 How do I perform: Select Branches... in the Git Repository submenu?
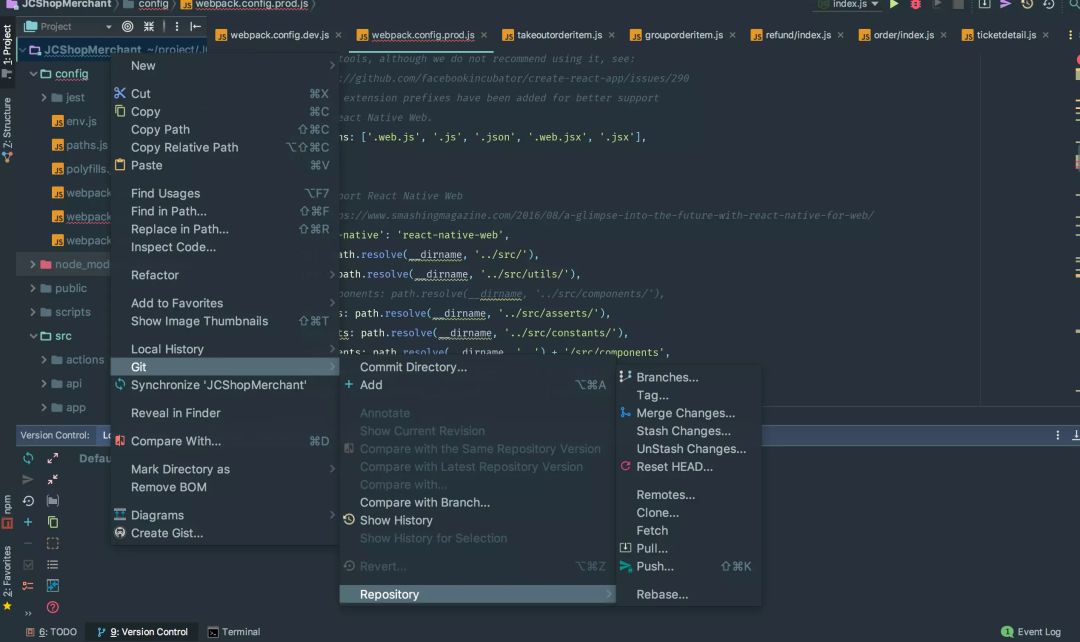[x=667, y=377]
